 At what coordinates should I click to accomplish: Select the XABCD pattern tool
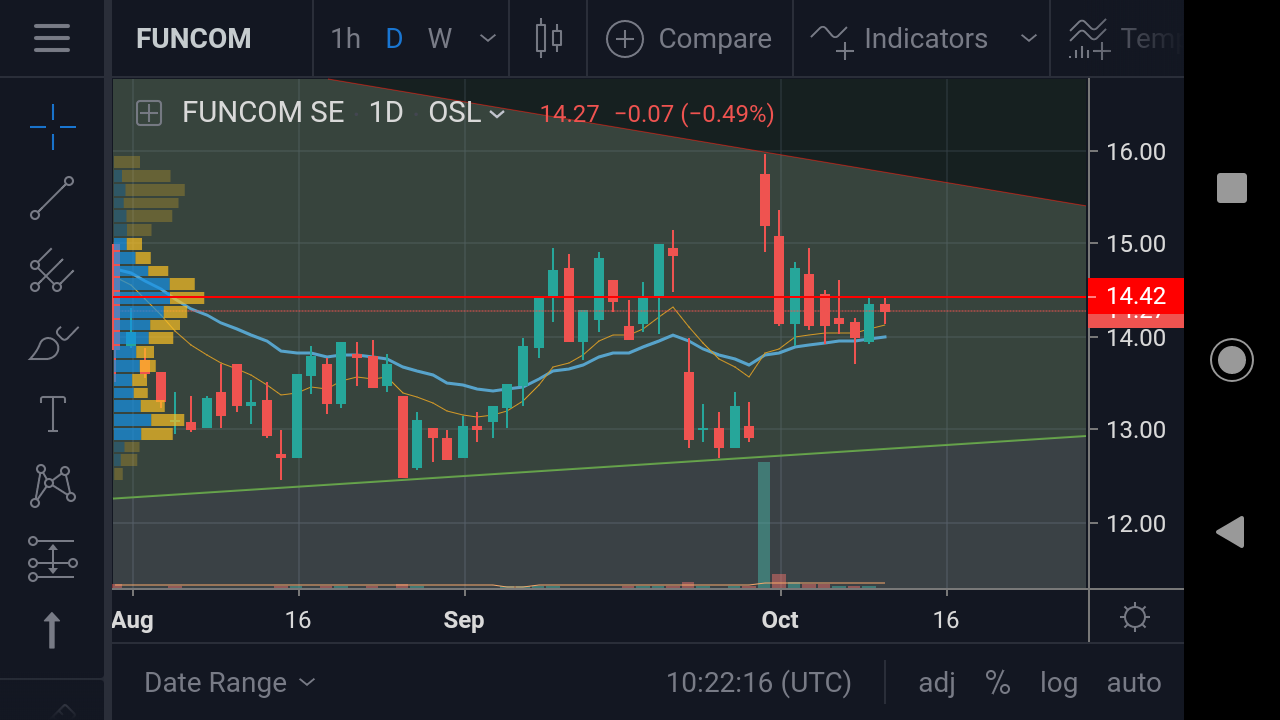(x=52, y=485)
